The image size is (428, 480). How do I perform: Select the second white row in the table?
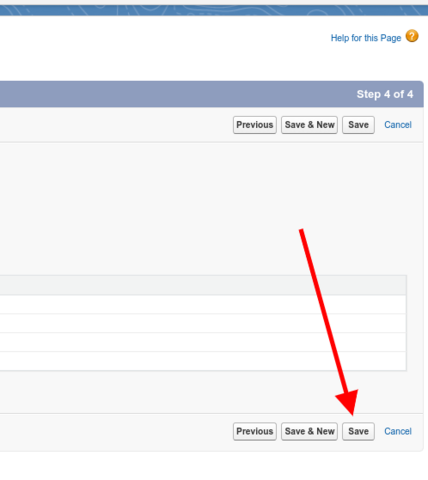point(203,323)
